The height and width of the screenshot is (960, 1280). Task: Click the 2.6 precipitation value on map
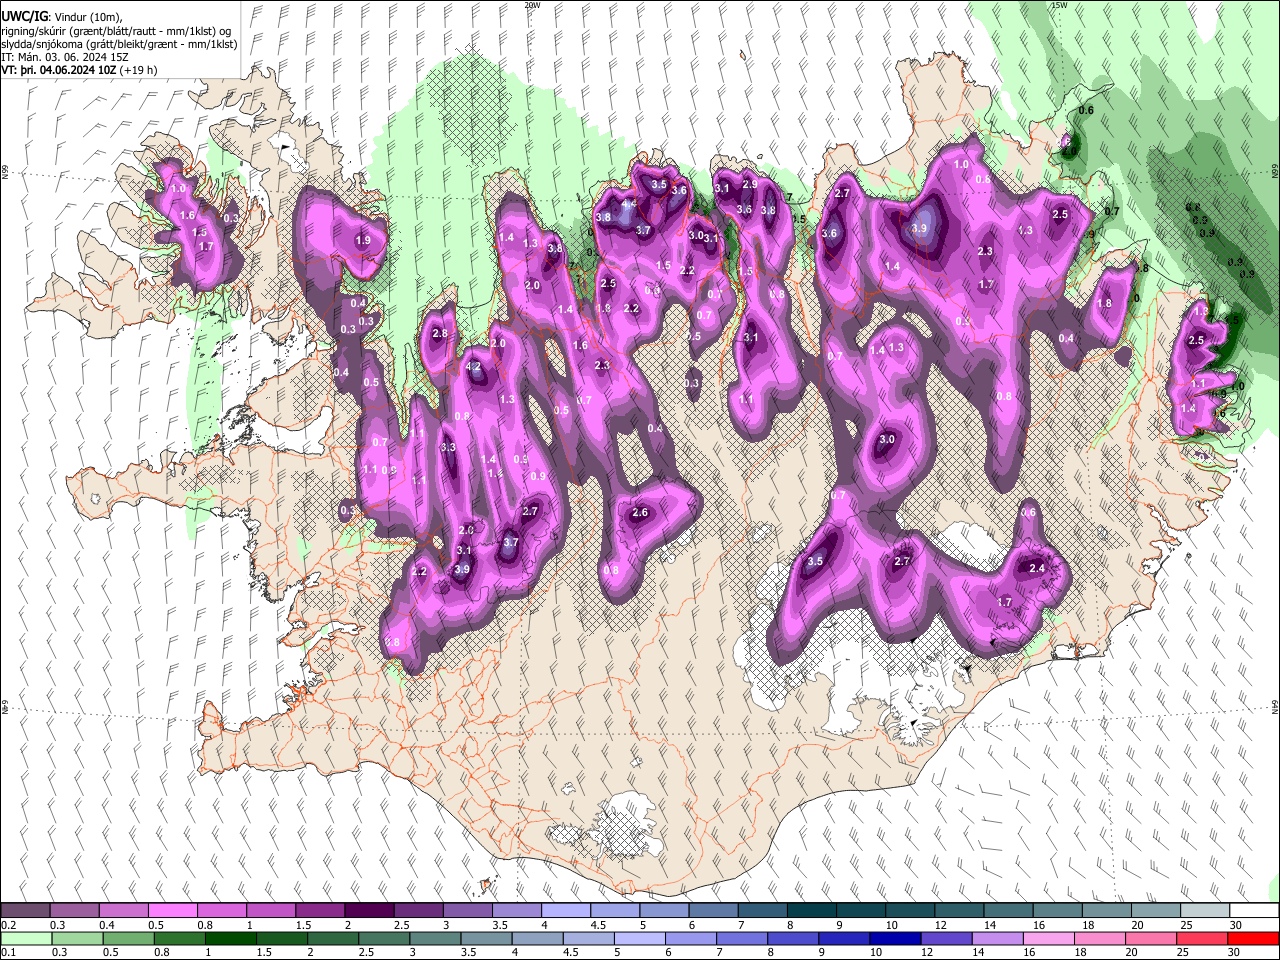640,513
